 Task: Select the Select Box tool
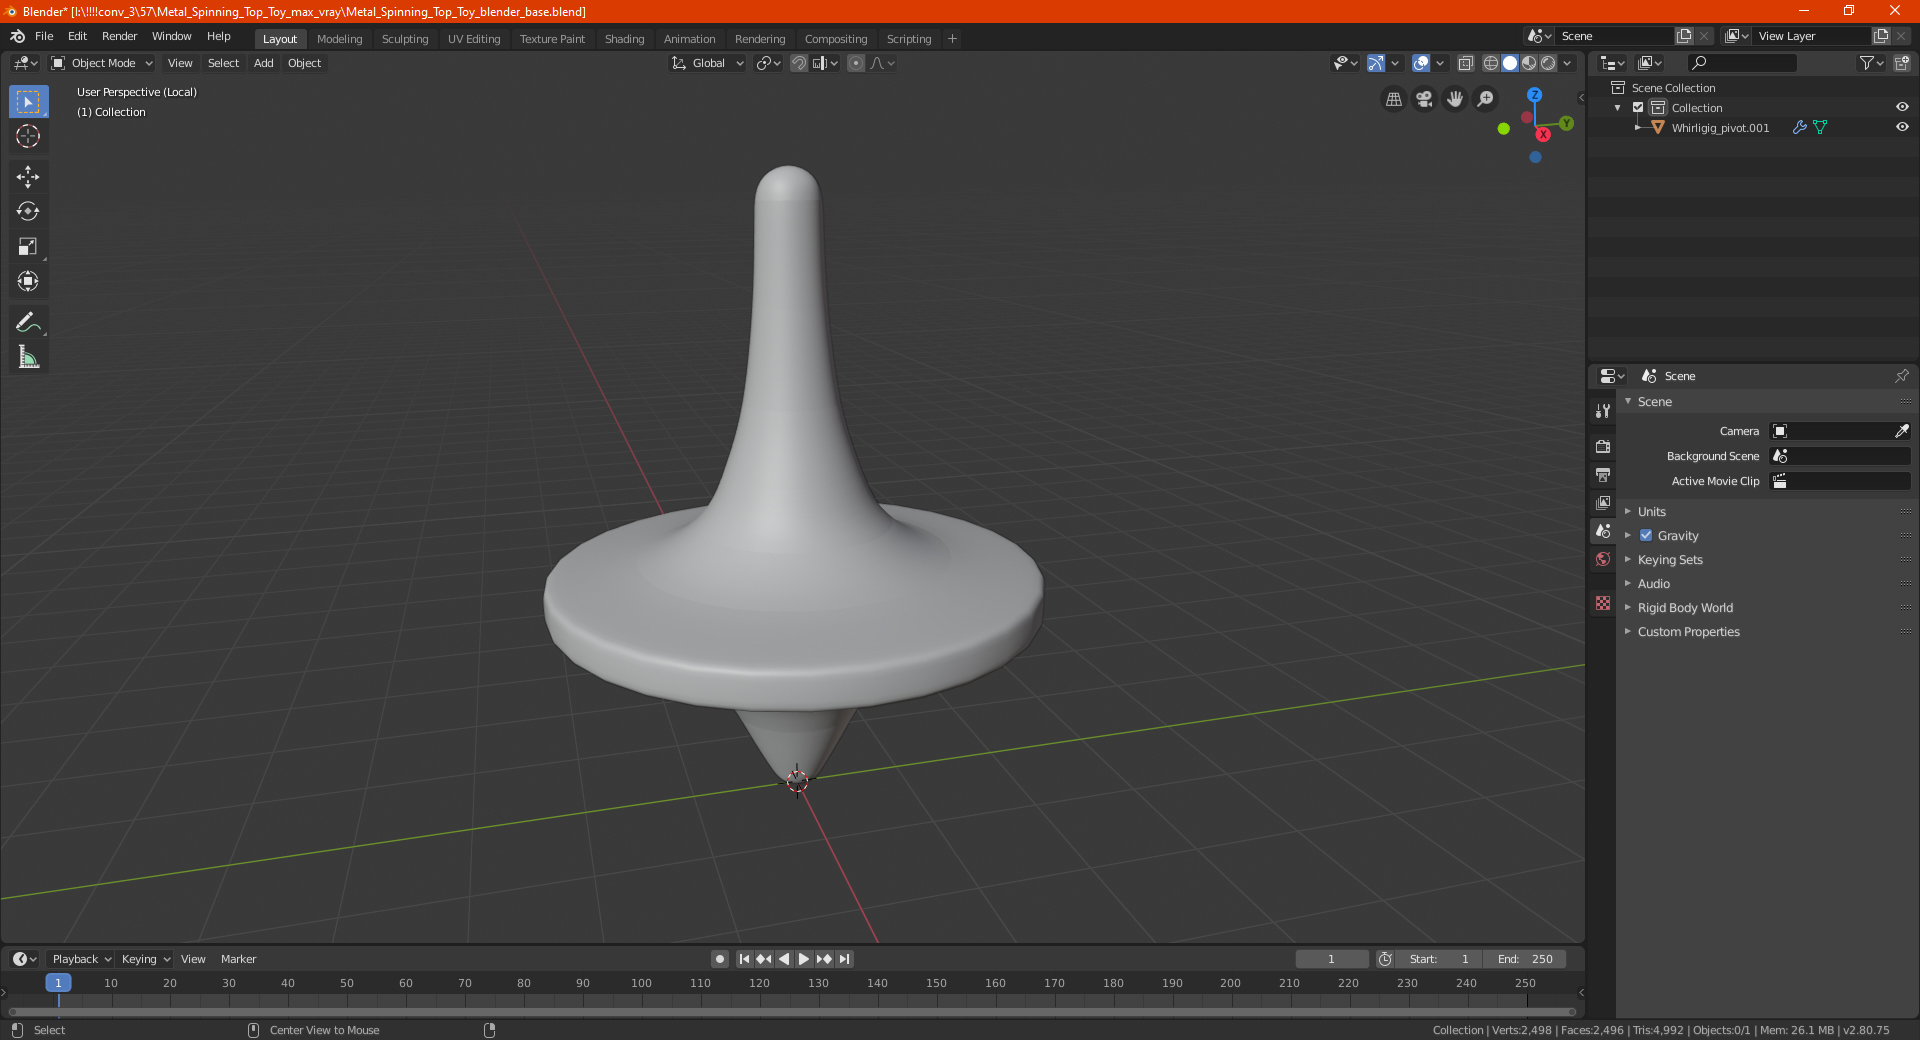tap(28, 102)
